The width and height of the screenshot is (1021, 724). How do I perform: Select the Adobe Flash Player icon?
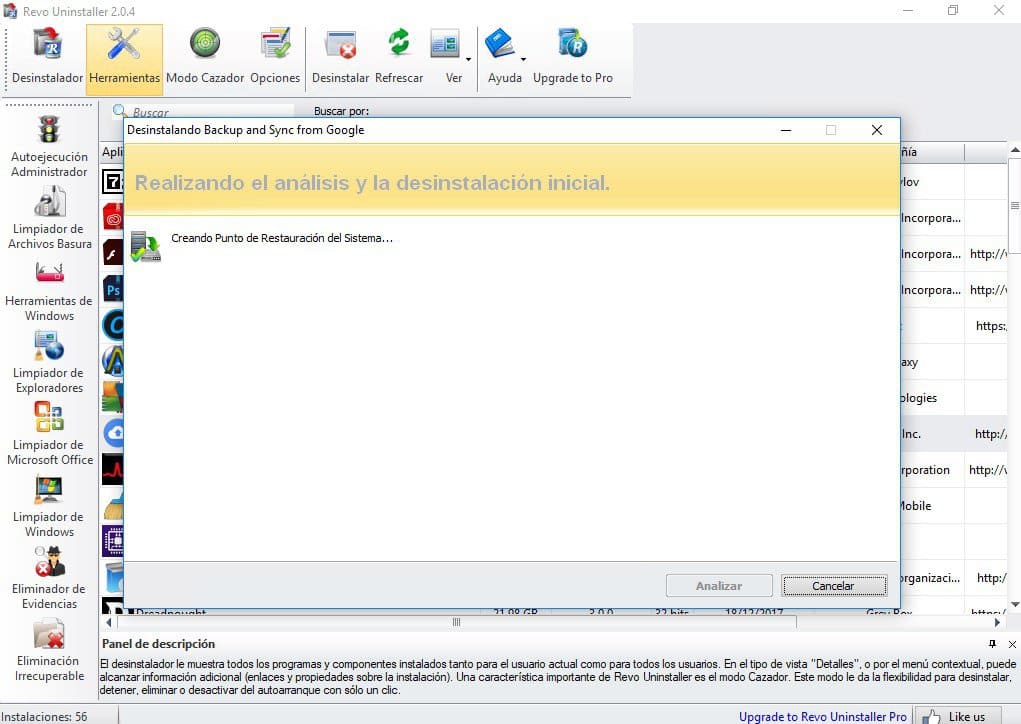coord(113,253)
